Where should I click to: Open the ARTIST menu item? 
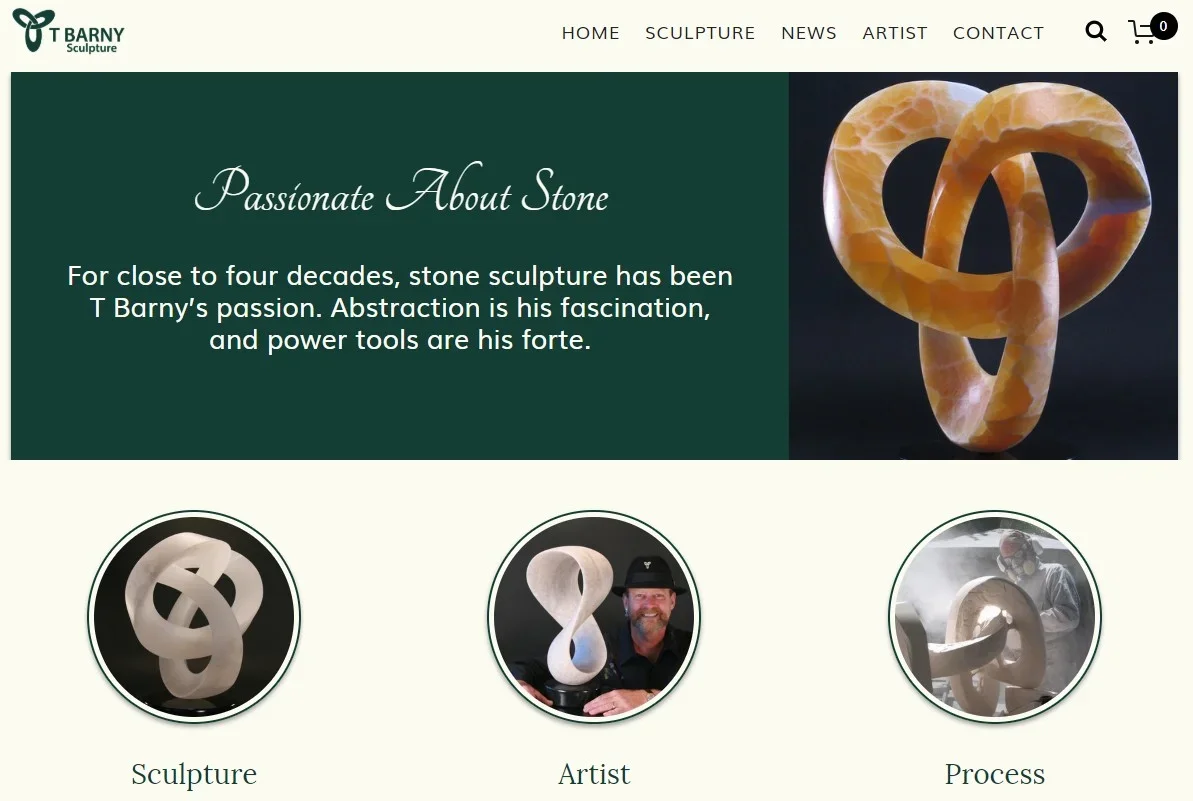tap(895, 33)
